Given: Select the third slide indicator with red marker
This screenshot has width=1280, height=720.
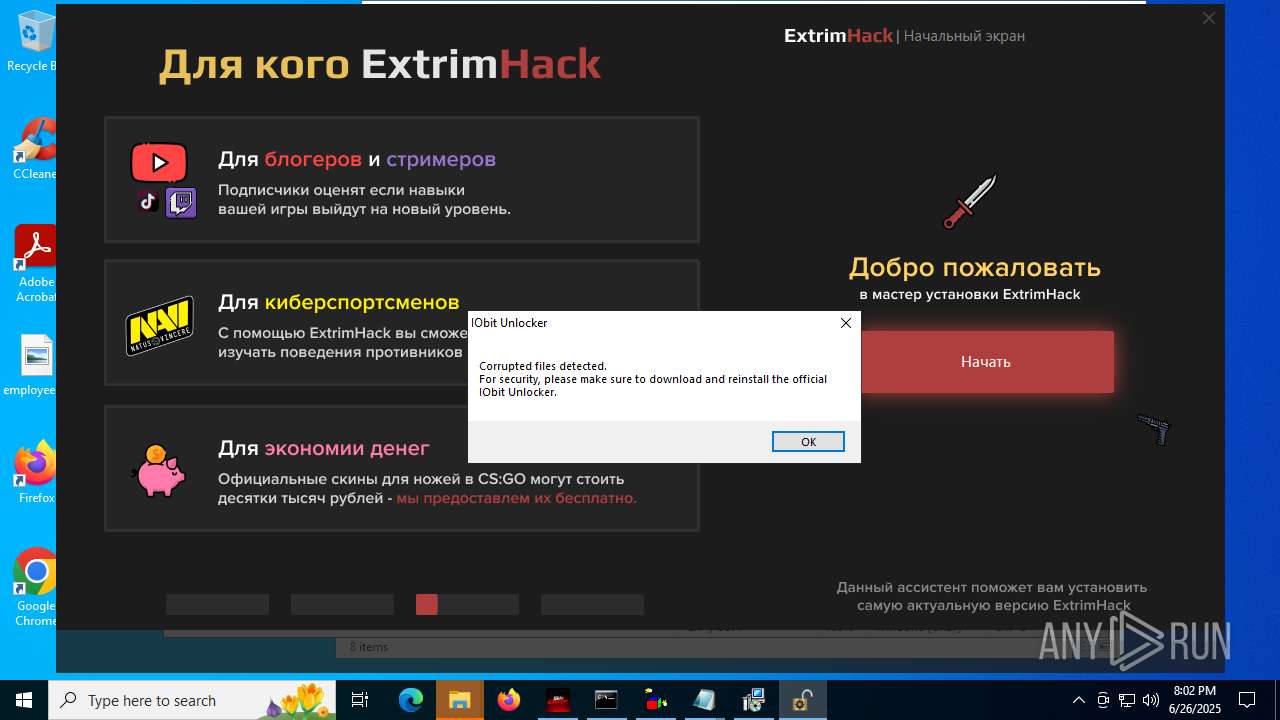Looking at the screenshot, I should click(467, 604).
